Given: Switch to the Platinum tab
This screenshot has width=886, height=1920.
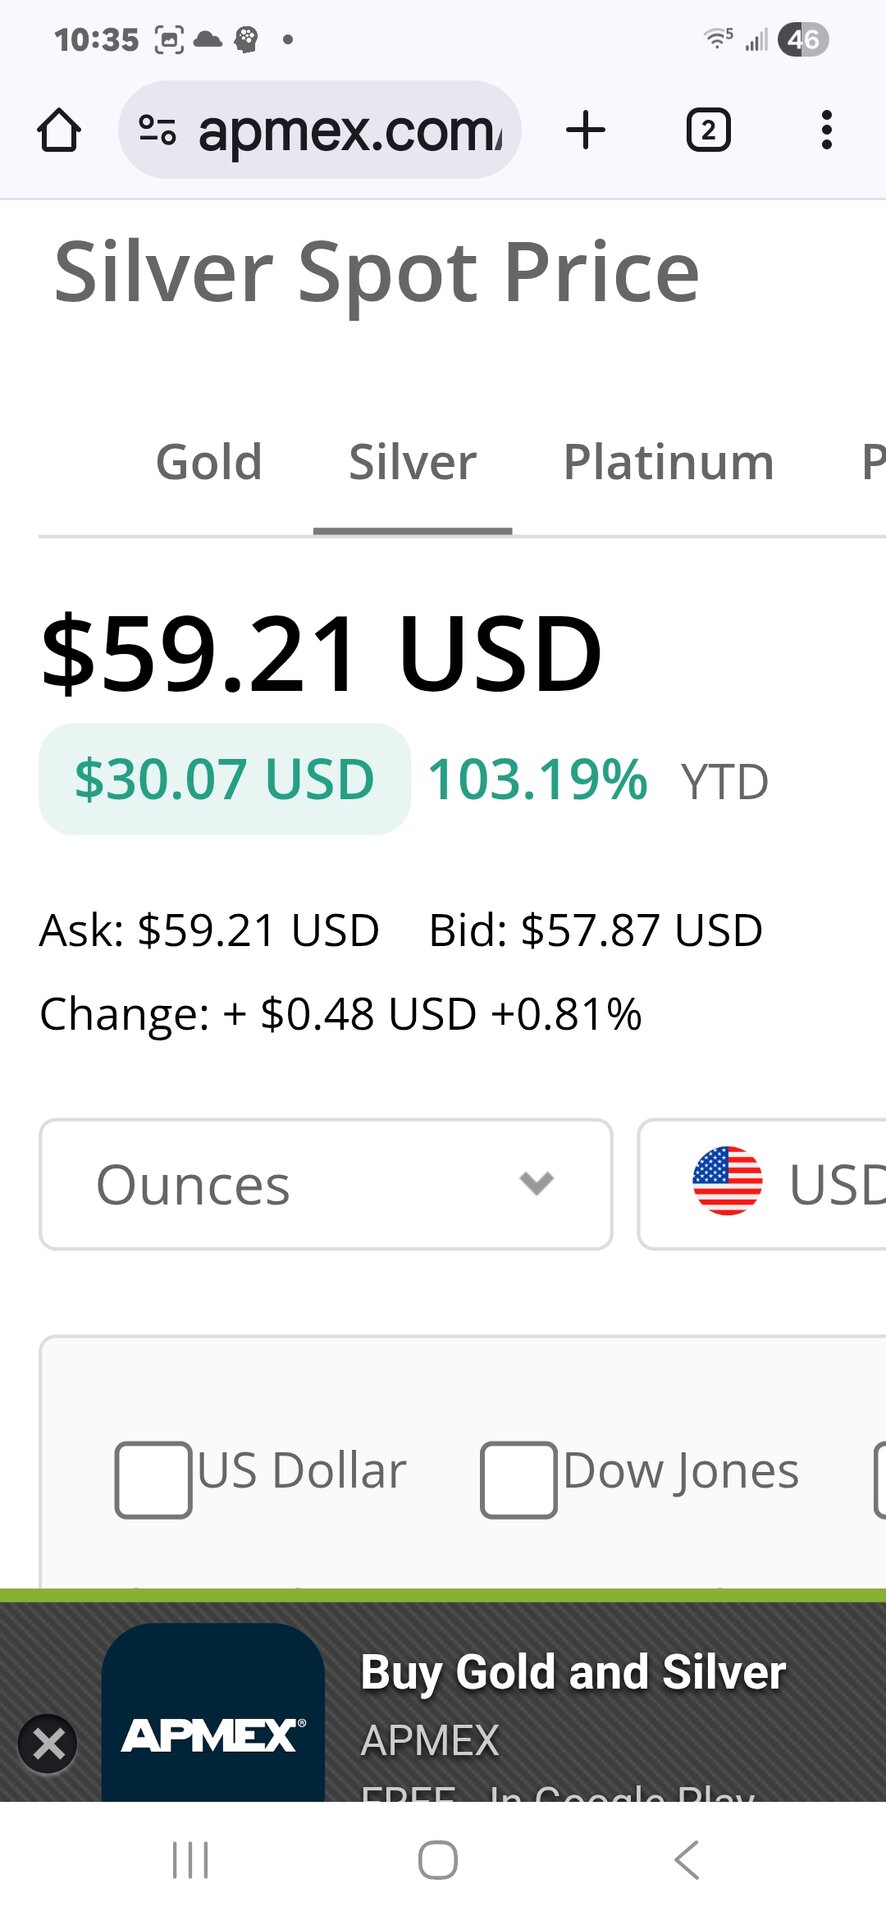Looking at the screenshot, I should click(668, 463).
